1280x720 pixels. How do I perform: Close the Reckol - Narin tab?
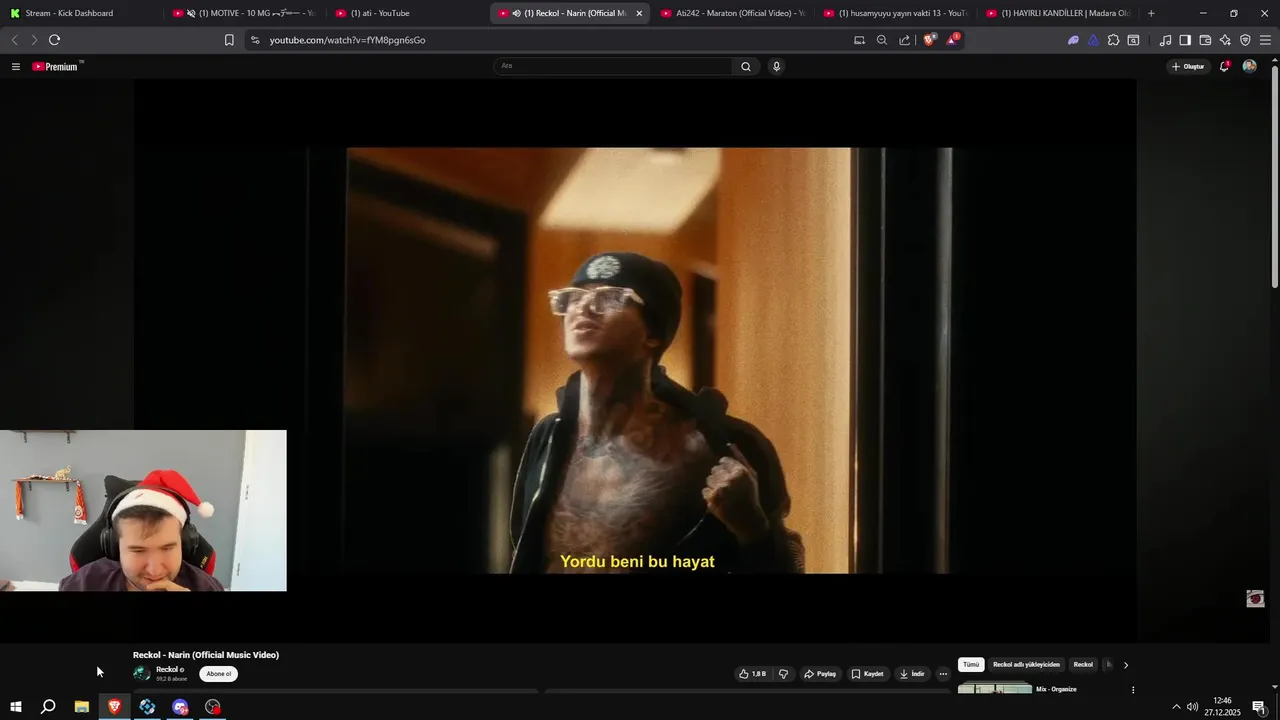click(639, 13)
